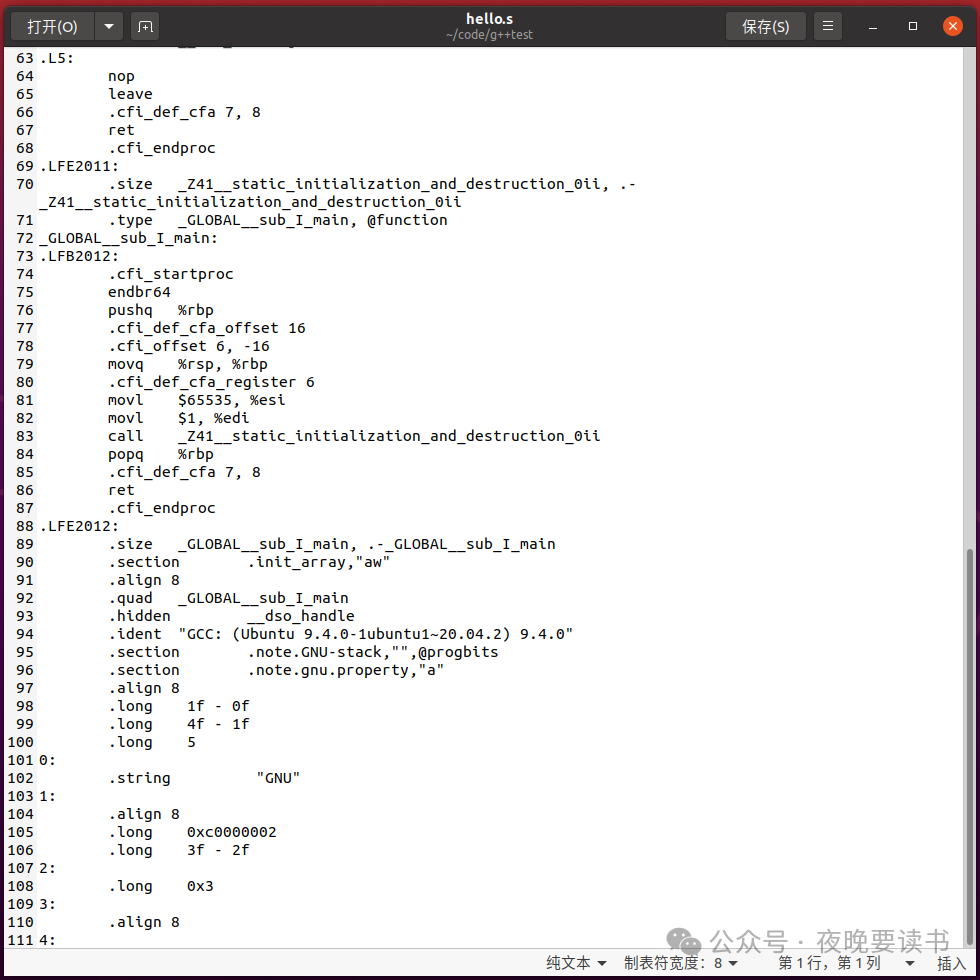The width and height of the screenshot is (980, 980).
Task: Click '.long 4f - 1f' line
Action: click(x=179, y=724)
